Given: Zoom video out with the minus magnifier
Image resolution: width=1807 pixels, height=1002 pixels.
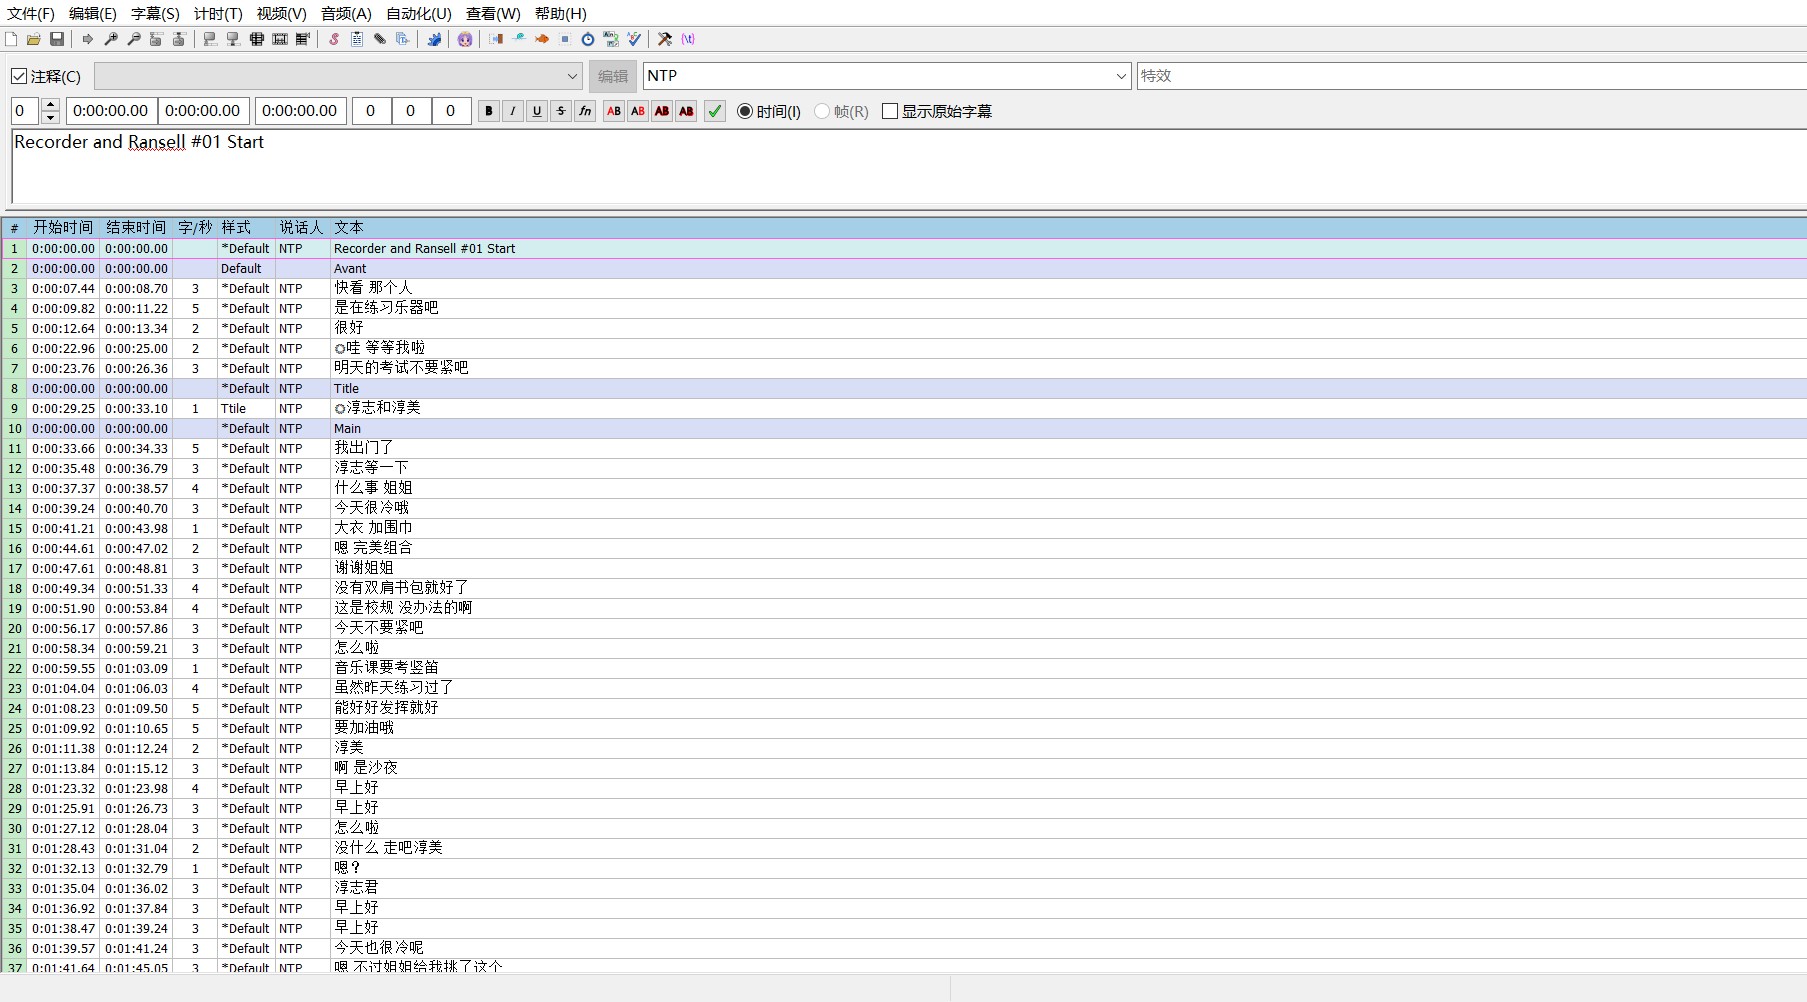Looking at the screenshot, I should tap(134, 39).
